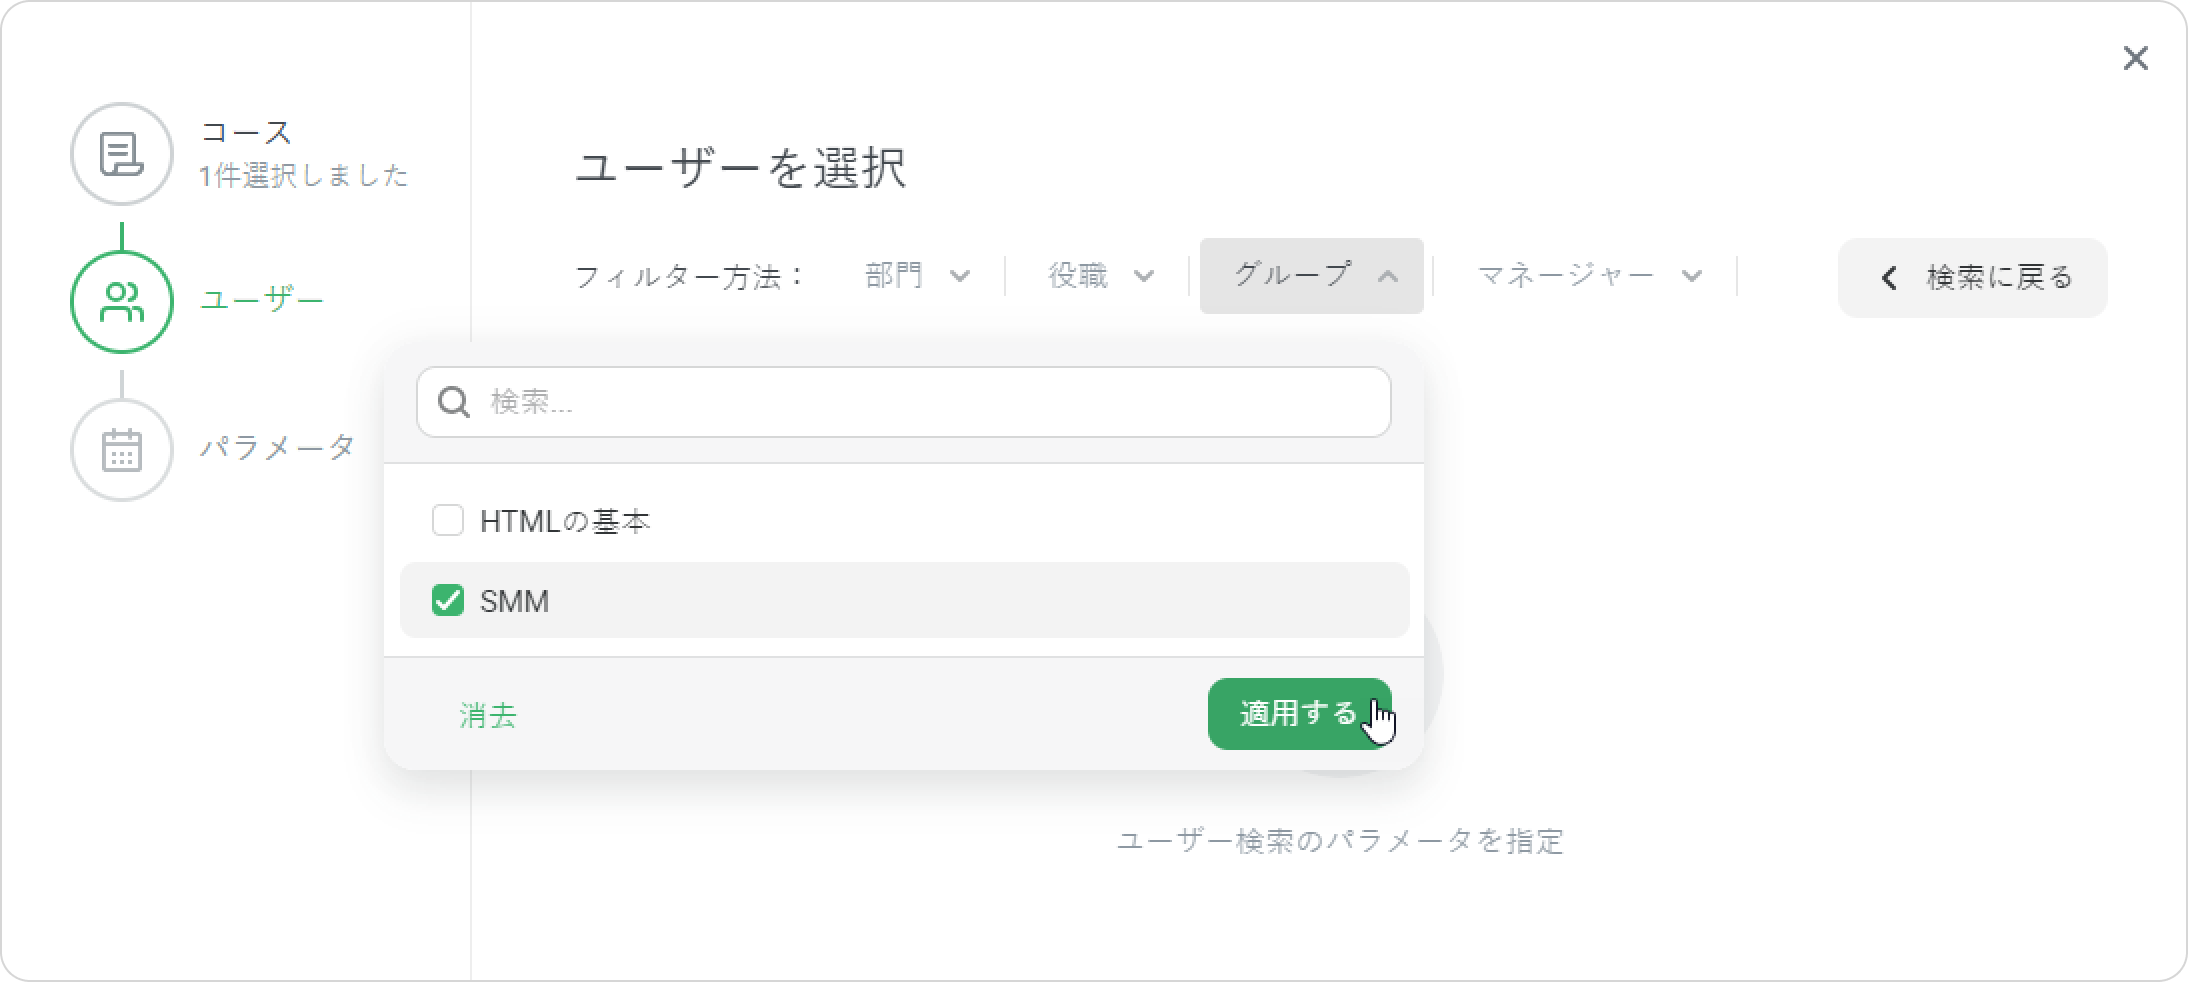Image resolution: width=2188 pixels, height=982 pixels.
Task: Click the magnifier icon in search box
Action: click(454, 402)
